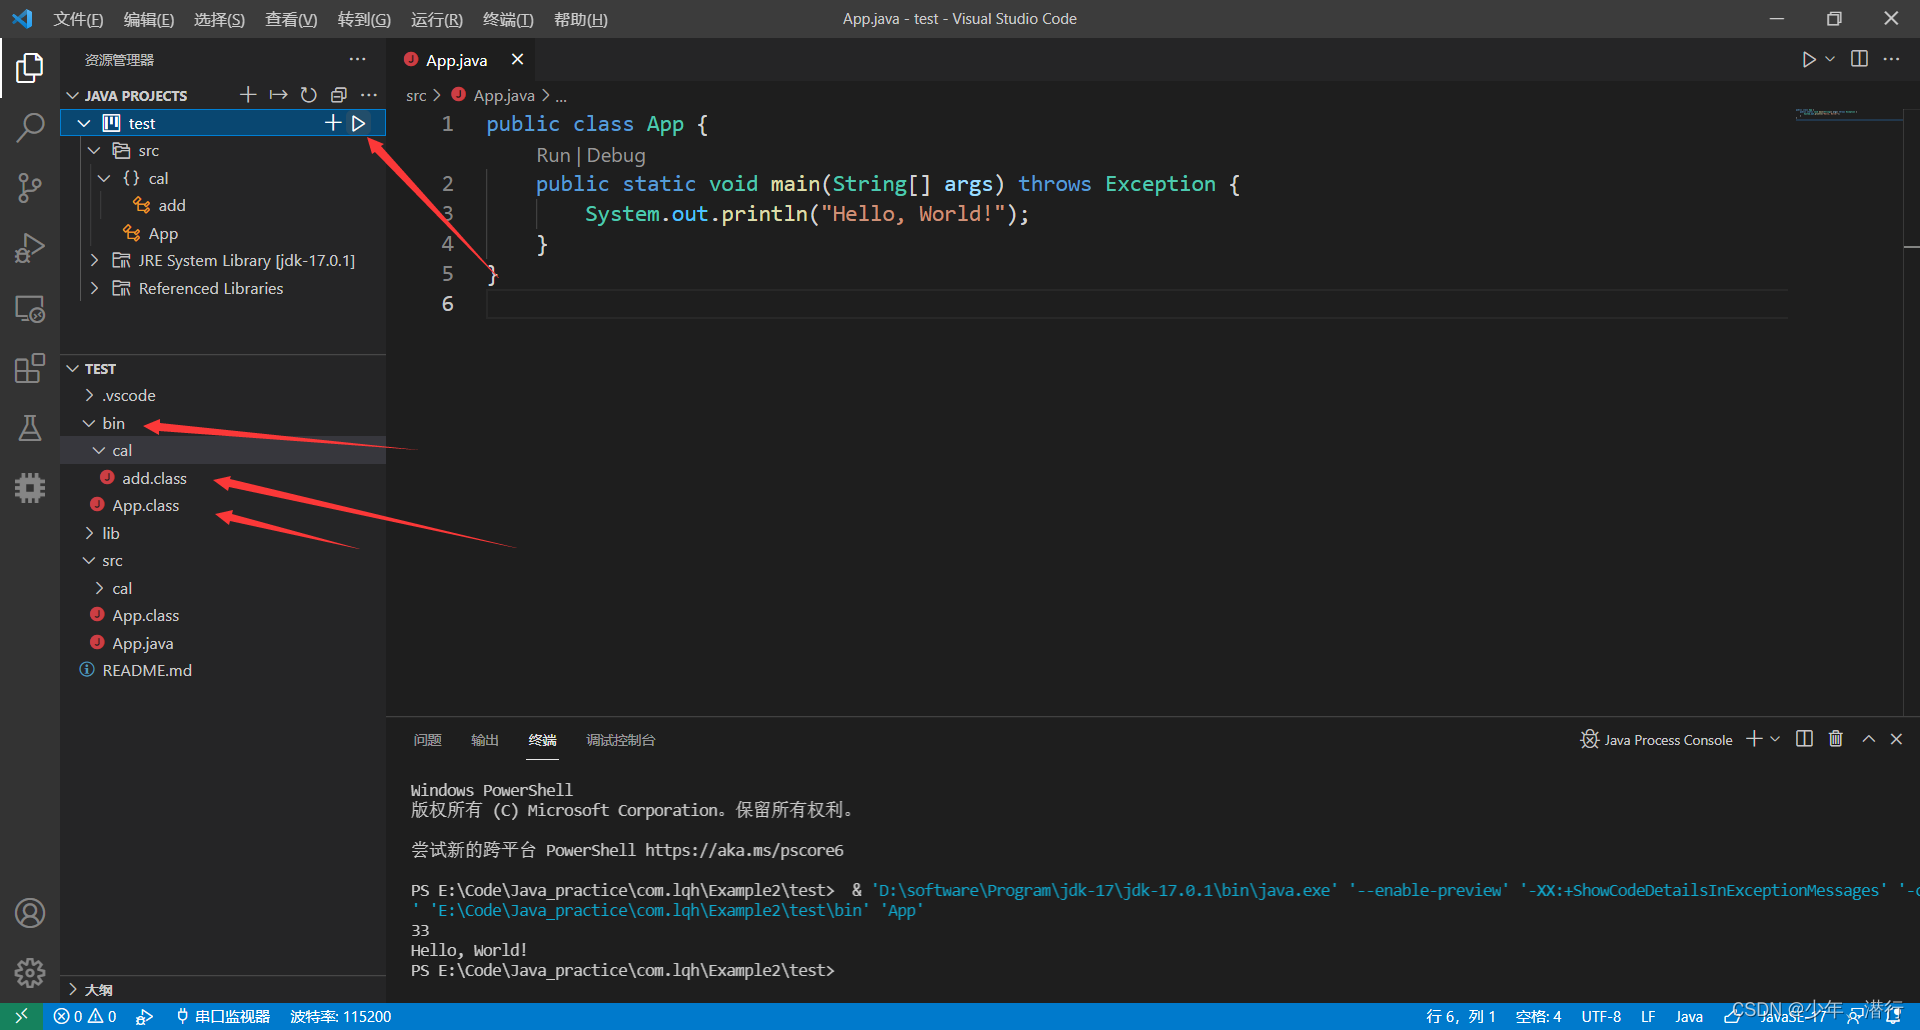
Task: Kill terminal with trash icon
Action: point(1836,739)
